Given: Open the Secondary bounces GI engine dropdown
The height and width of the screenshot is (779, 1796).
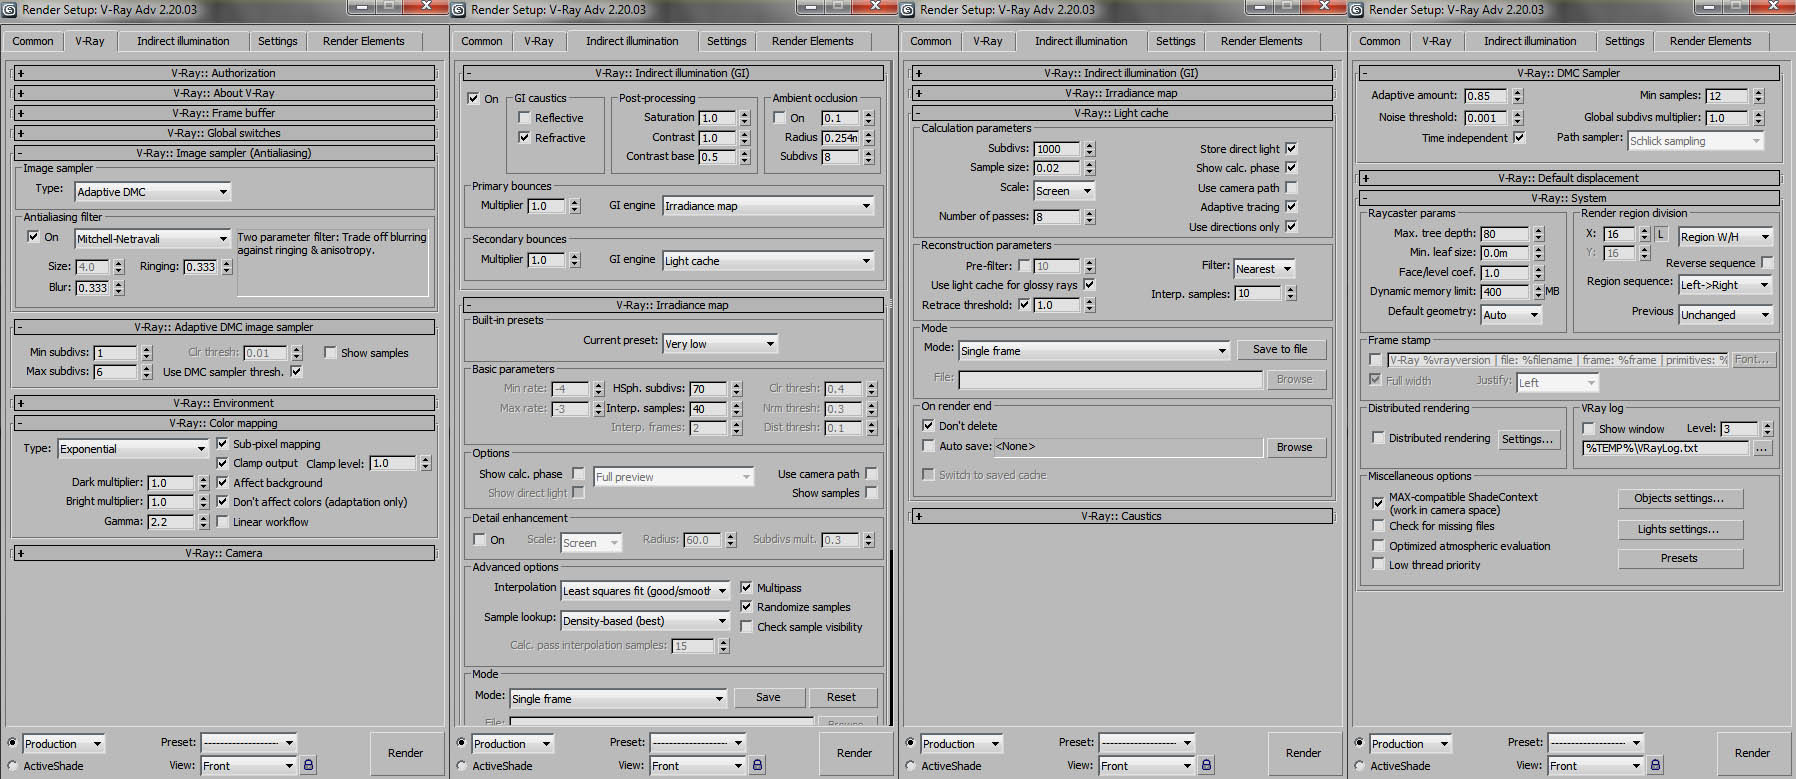Looking at the screenshot, I should [768, 261].
